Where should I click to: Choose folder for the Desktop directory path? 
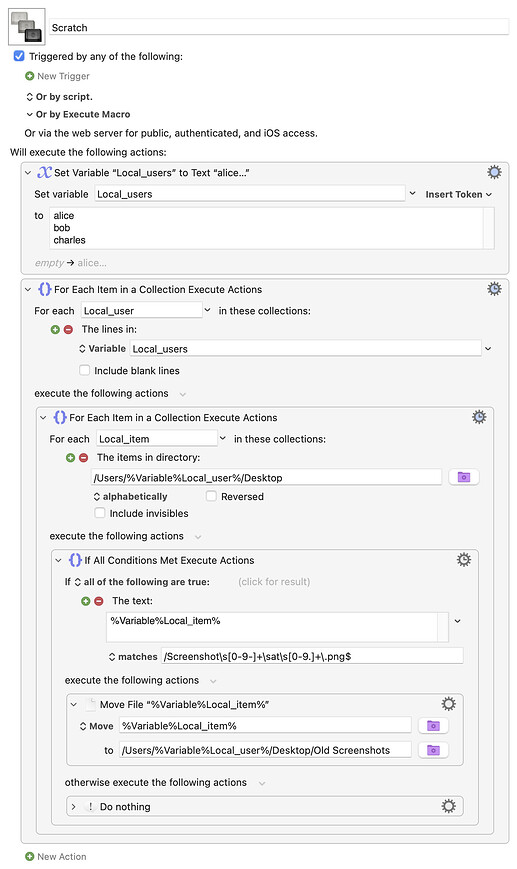(x=464, y=477)
